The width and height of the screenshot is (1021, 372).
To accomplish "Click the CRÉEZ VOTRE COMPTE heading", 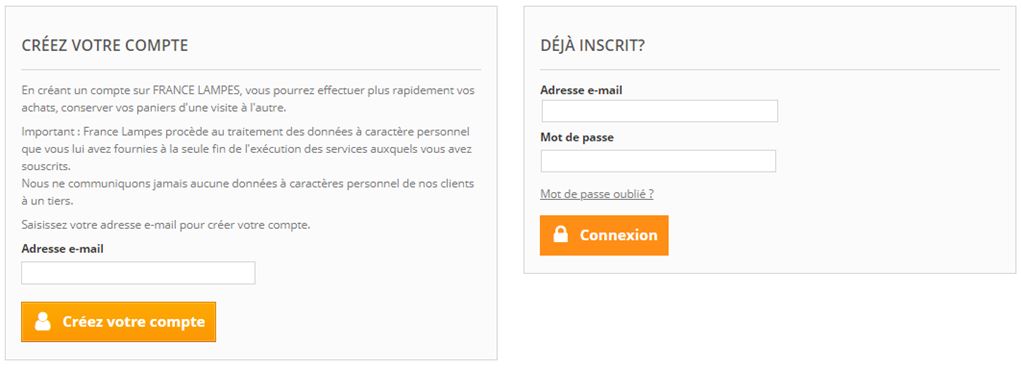I will click(105, 46).
